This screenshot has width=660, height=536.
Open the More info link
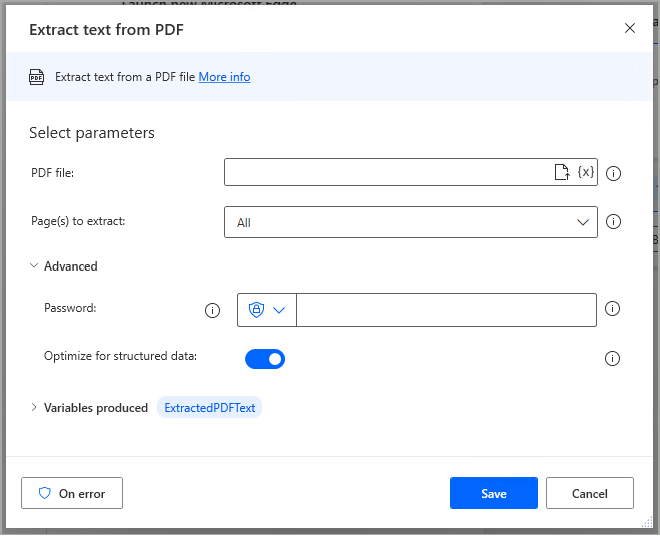(x=224, y=77)
